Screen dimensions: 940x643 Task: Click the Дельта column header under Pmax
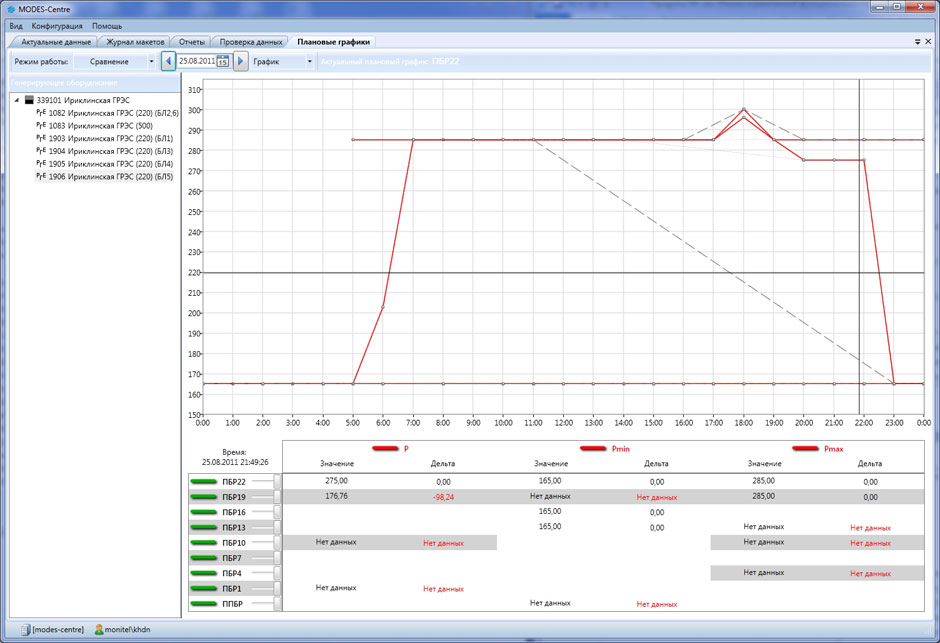click(x=870, y=463)
